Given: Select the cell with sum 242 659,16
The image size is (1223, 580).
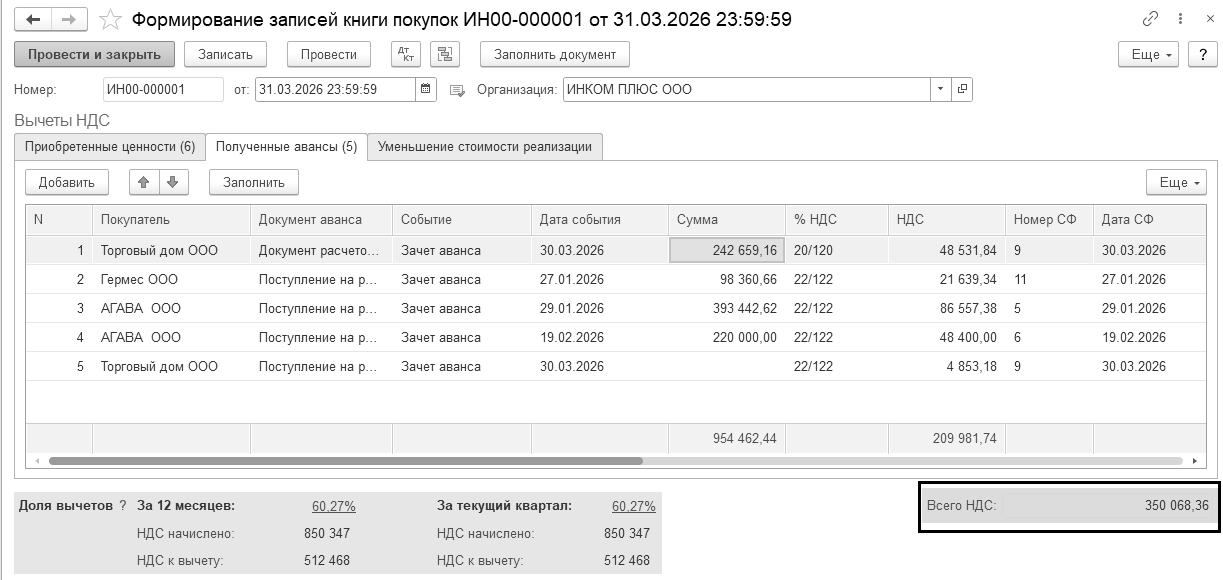Looking at the screenshot, I should tap(726, 250).
